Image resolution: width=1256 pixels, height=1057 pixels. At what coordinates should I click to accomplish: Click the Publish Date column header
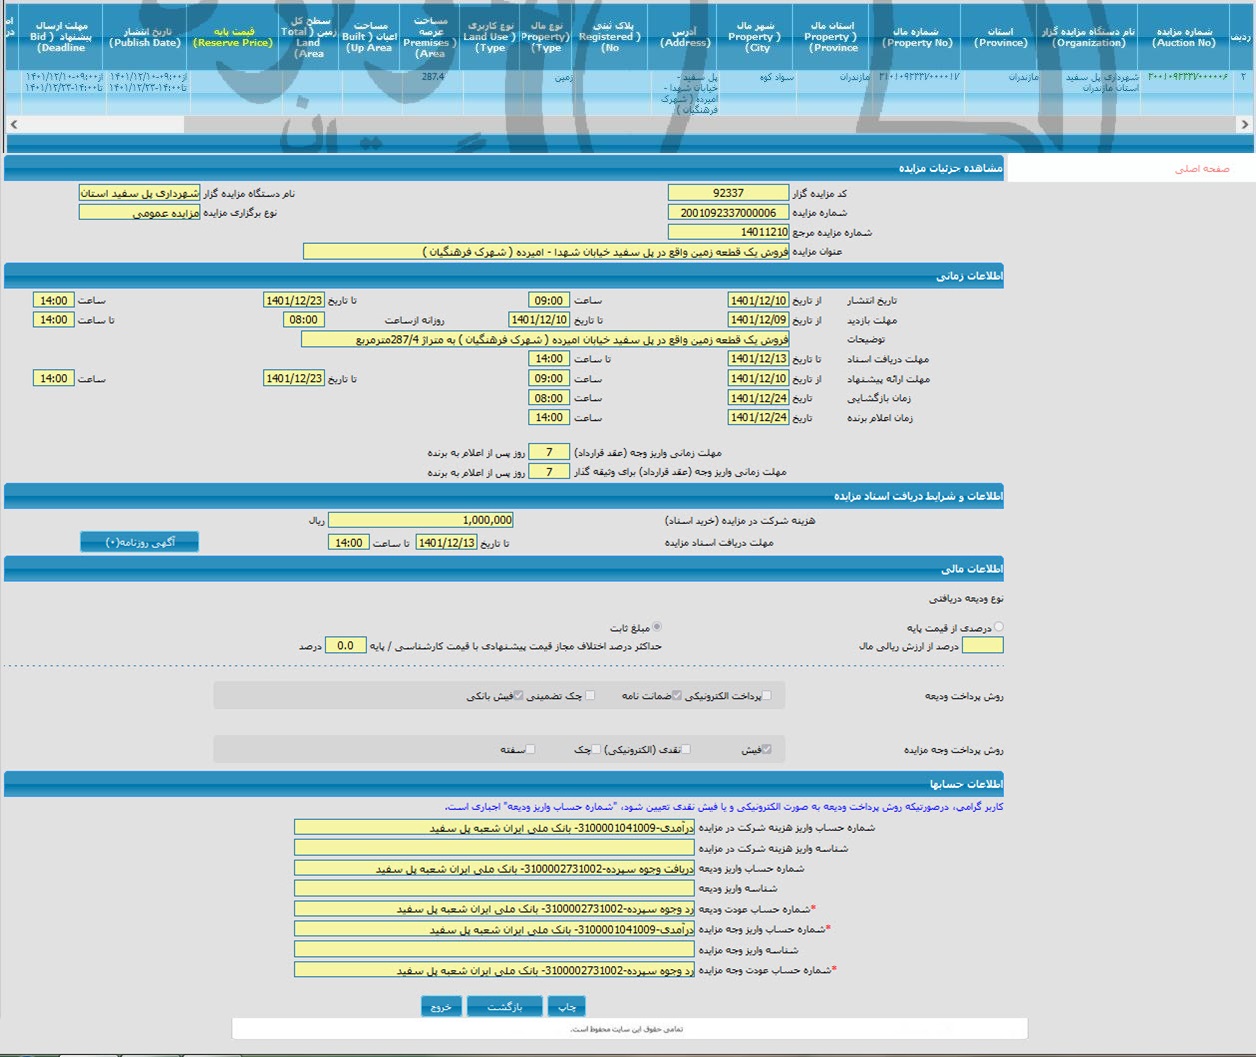click(x=146, y=37)
